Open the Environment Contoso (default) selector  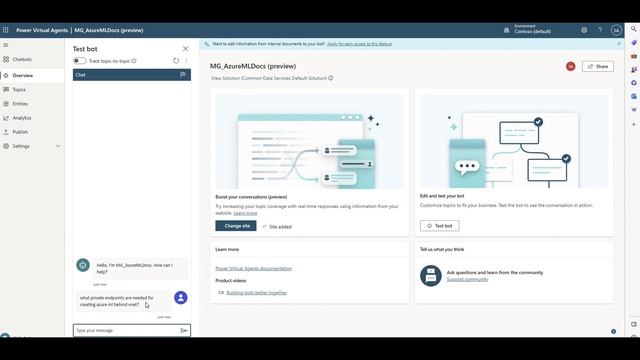tap(532, 29)
